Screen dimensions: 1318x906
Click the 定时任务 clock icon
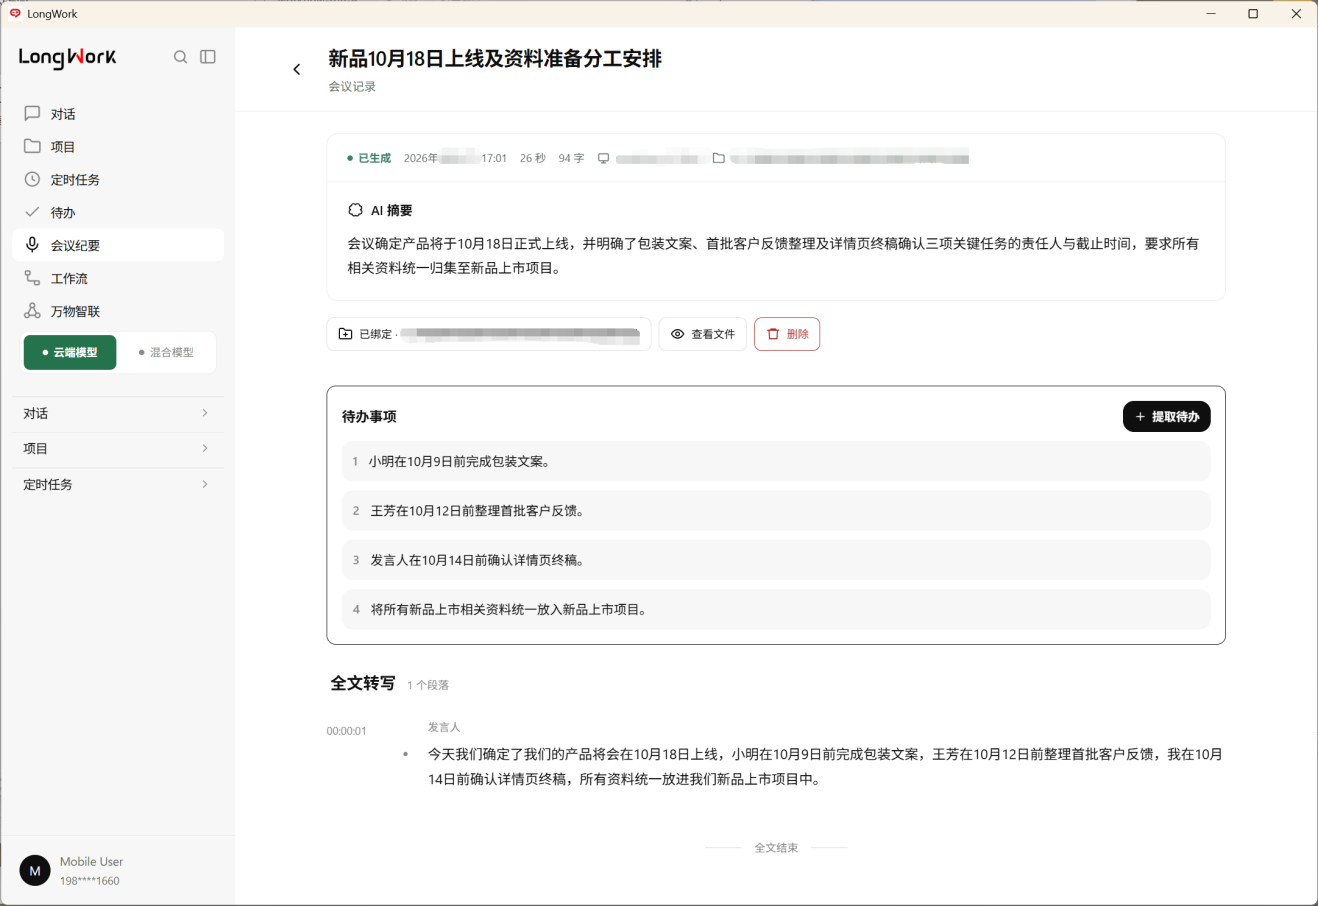[32, 179]
